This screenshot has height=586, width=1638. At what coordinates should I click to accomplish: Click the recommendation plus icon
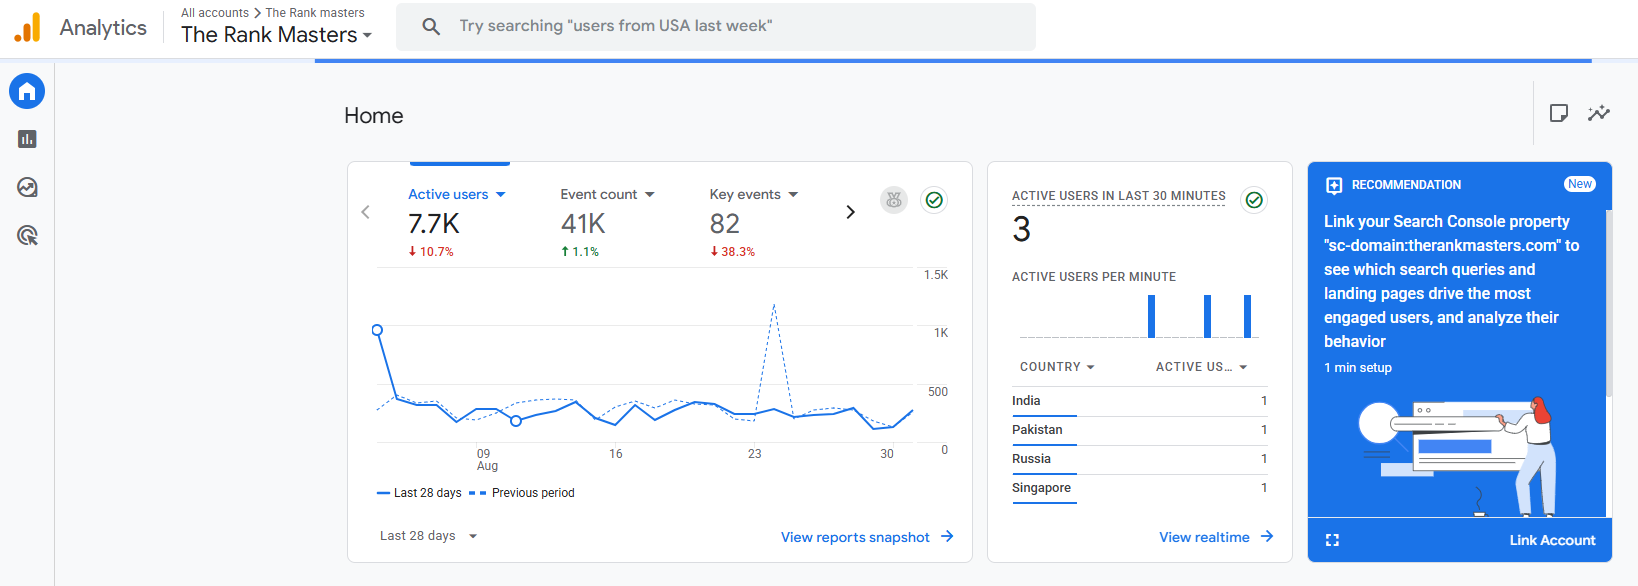[1333, 185]
